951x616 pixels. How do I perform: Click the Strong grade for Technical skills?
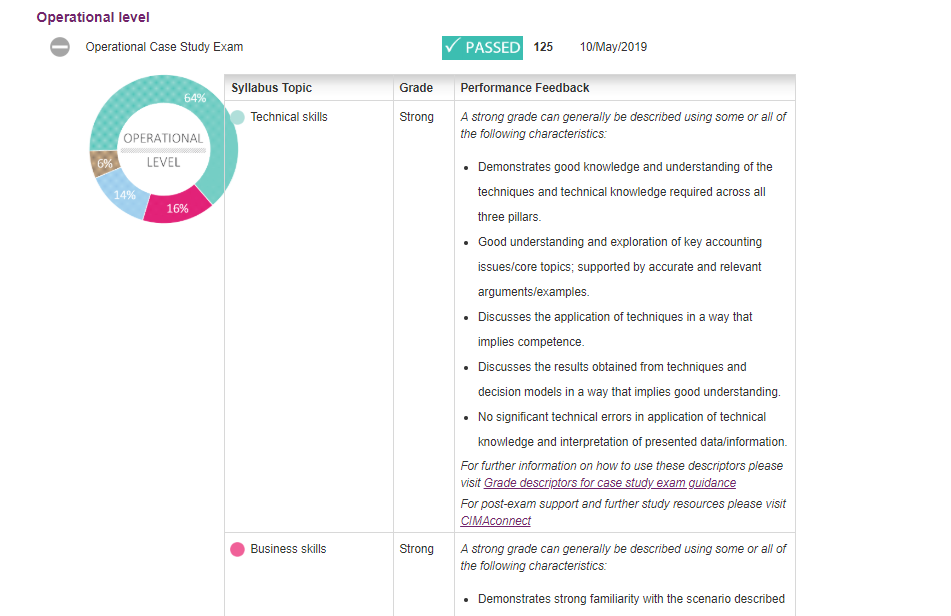tap(416, 117)
